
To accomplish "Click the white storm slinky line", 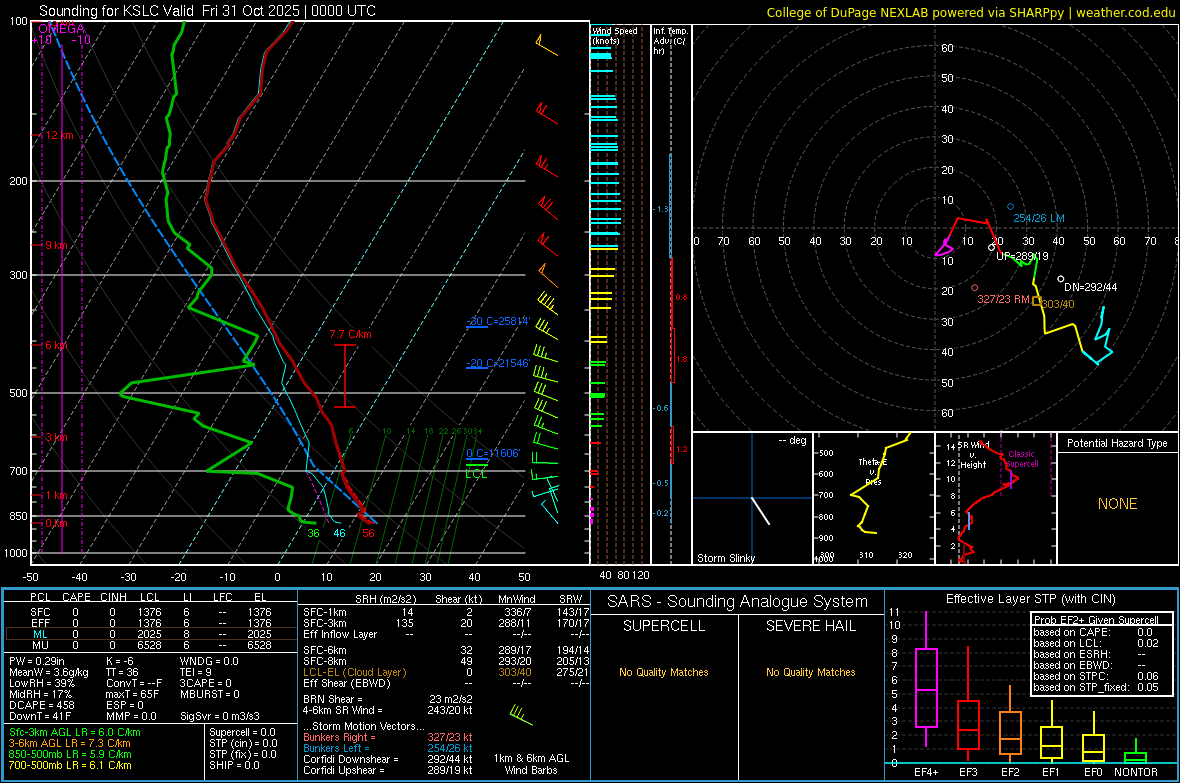I will click(761, 510).
